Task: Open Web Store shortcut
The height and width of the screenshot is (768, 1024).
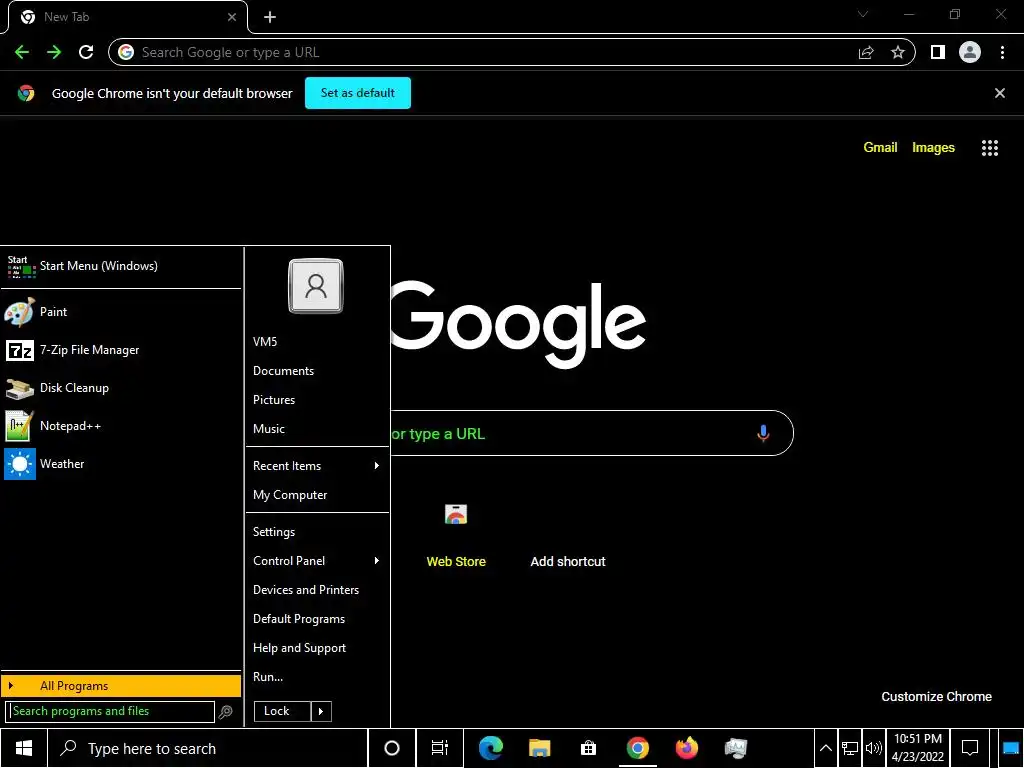Action: [x=456, y=536]
